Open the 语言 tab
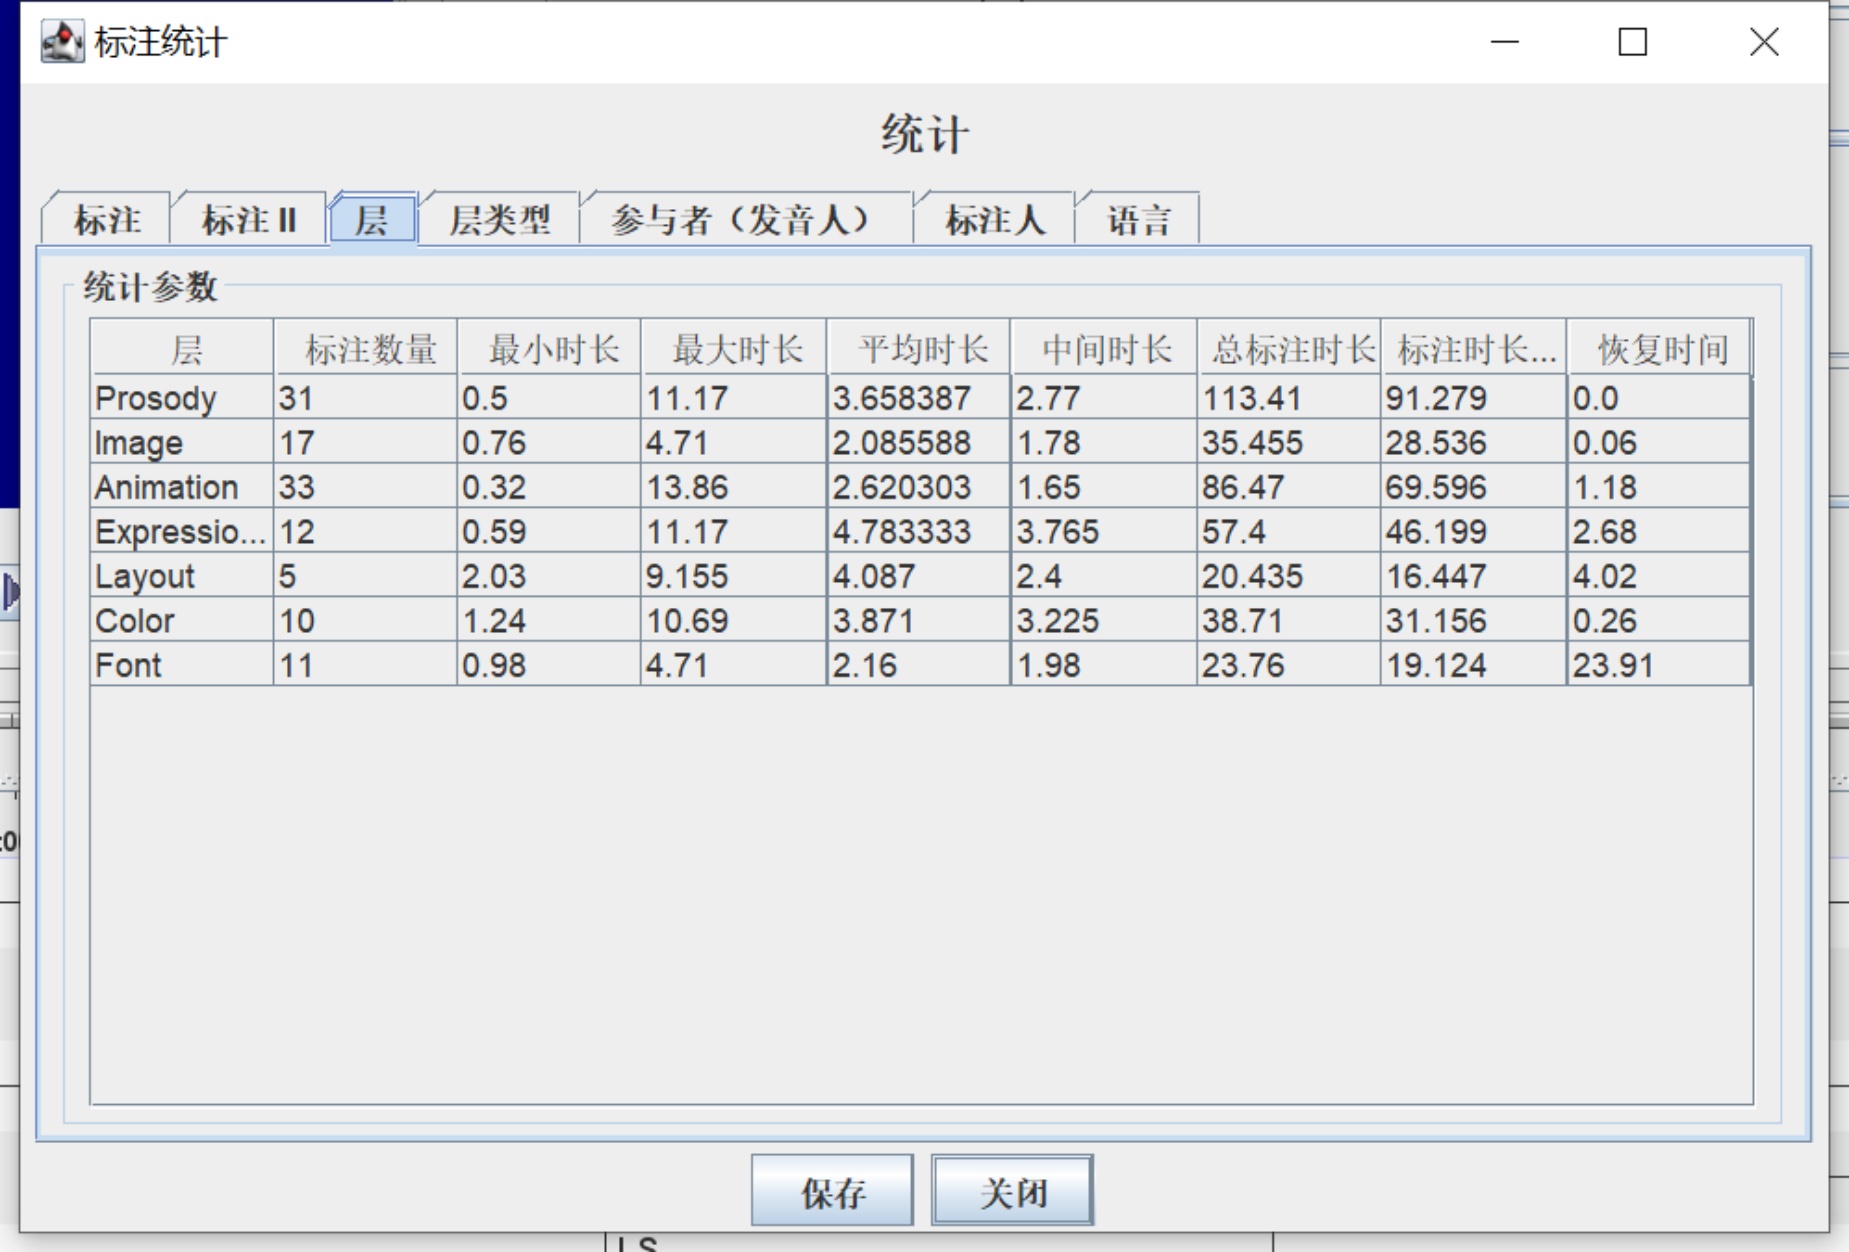Image resolution: width=1849 pixels, height=1252 pixels. point(1138,220)
